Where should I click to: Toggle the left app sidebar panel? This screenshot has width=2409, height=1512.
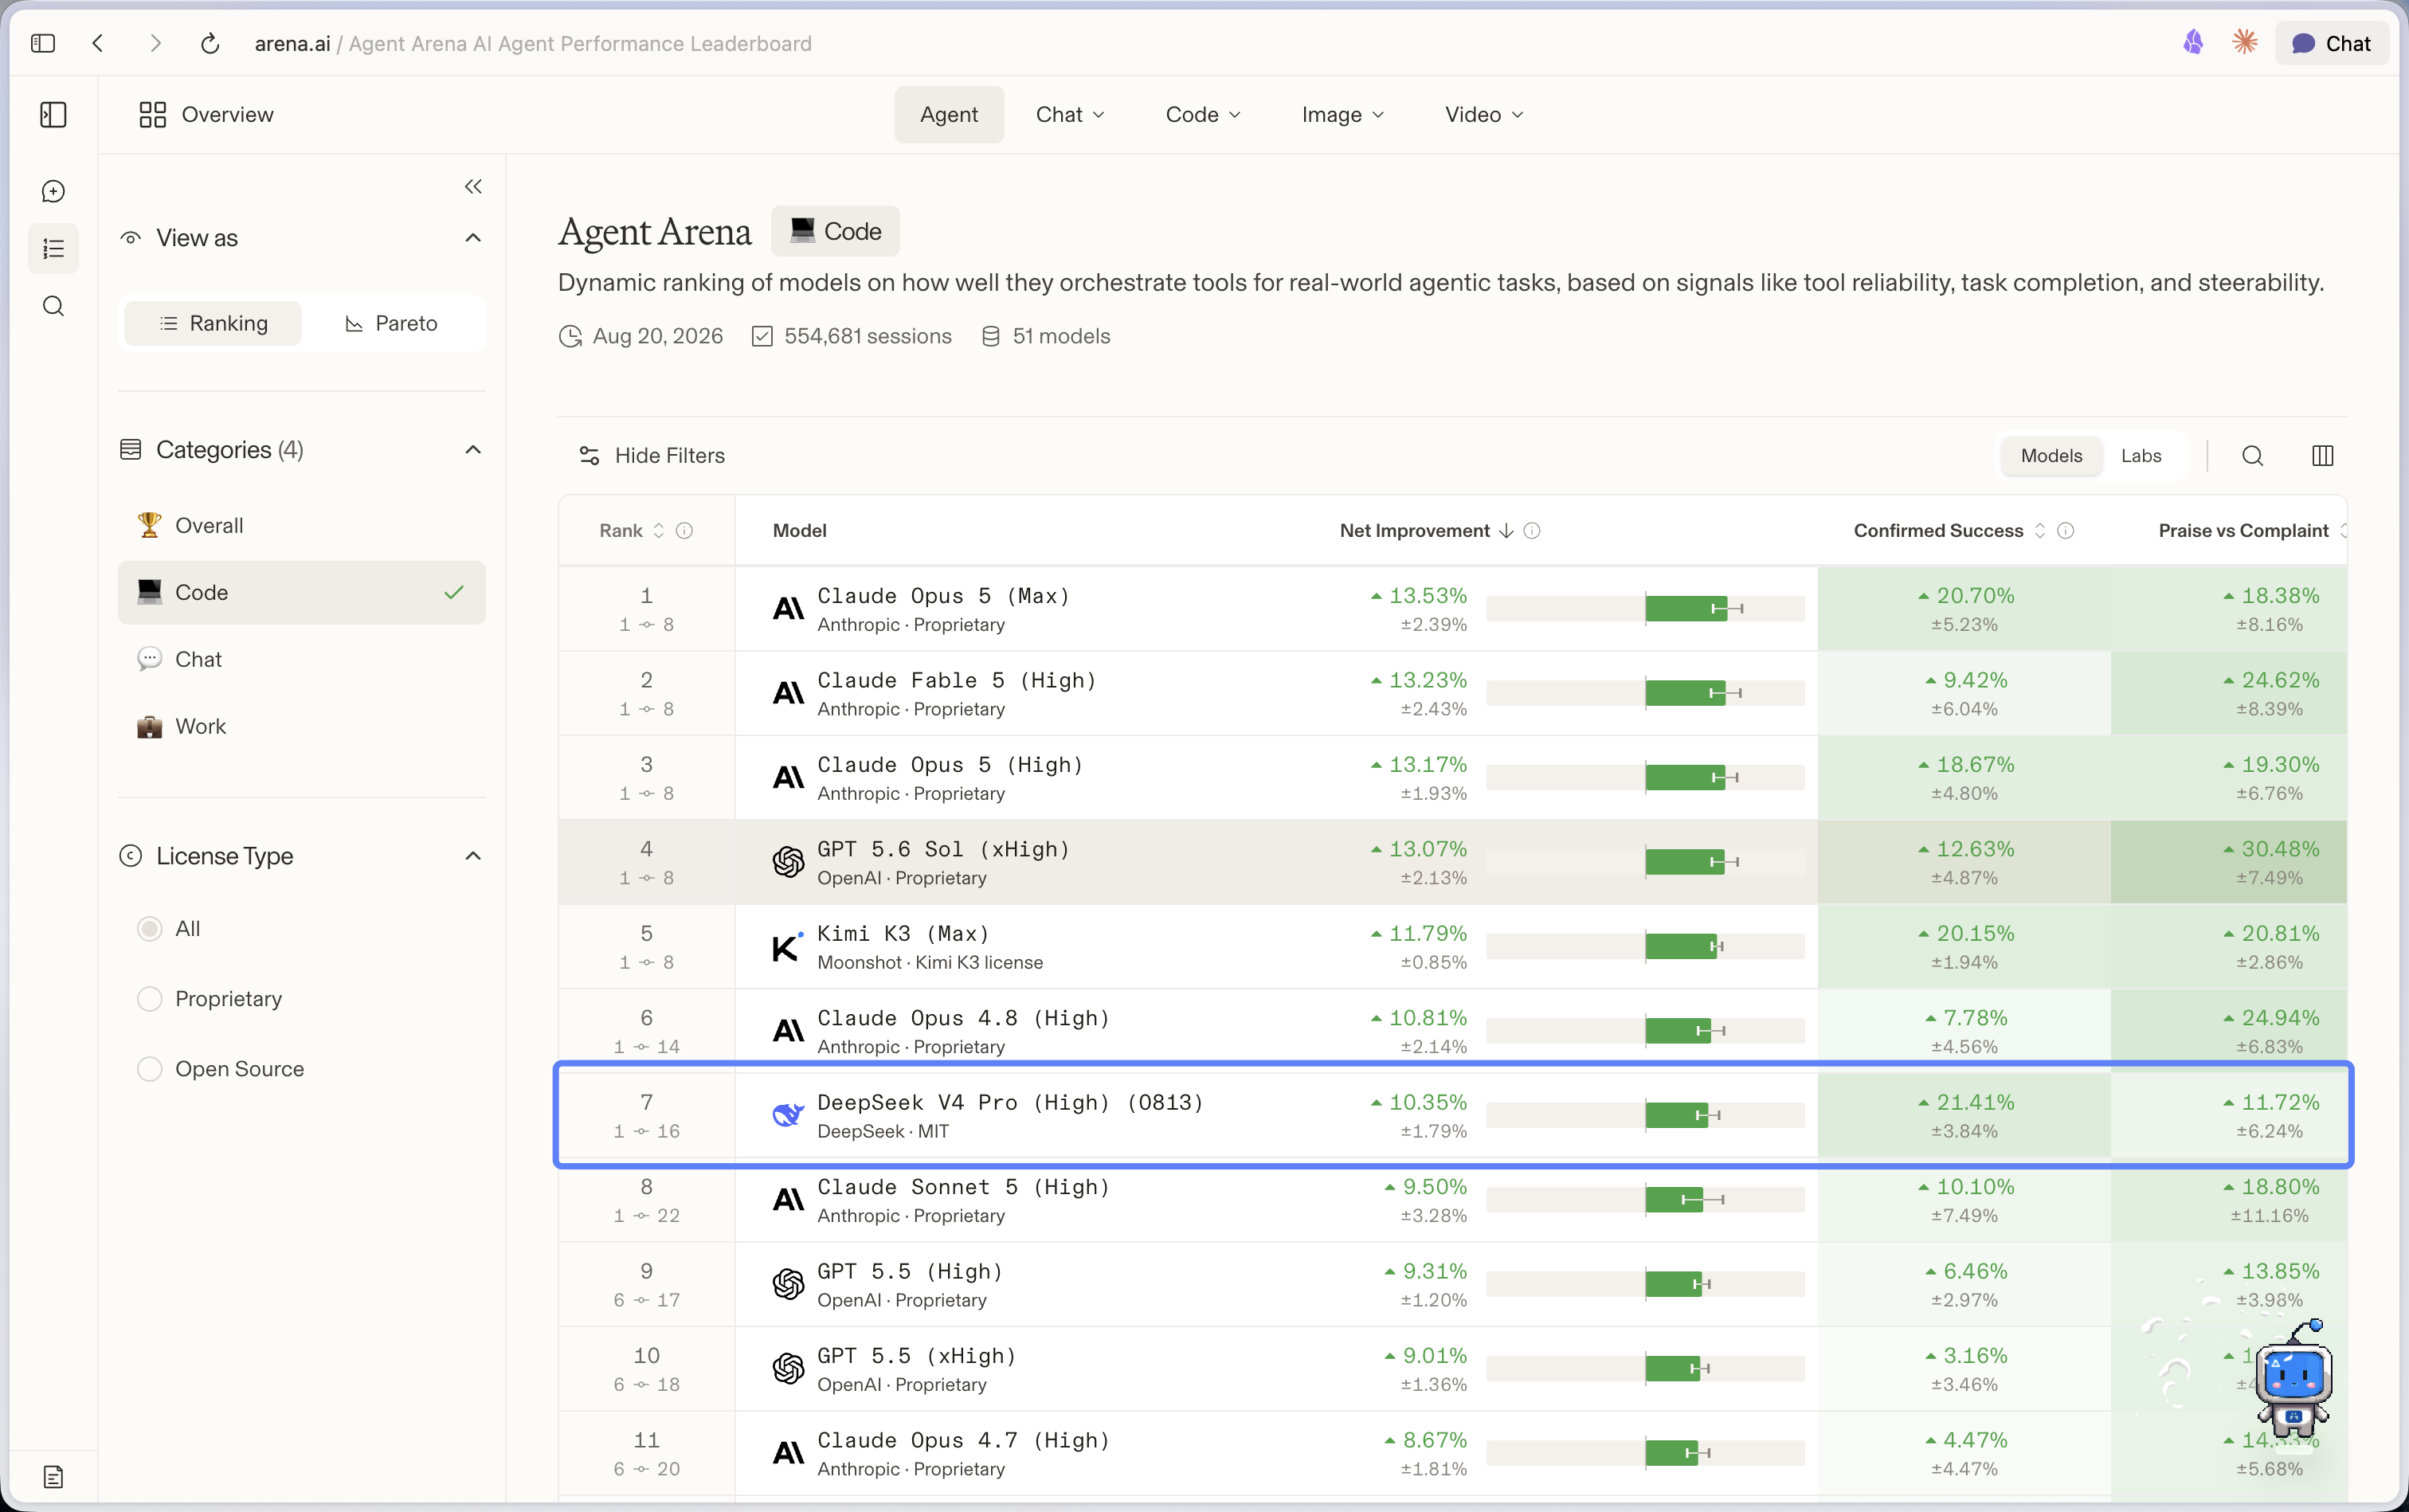click(x=53, y=115)
